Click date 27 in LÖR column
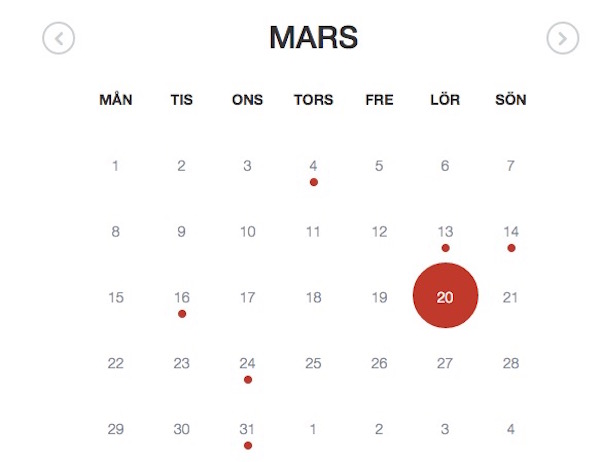This screenshot has width=600, height=462. pos(445,364)
